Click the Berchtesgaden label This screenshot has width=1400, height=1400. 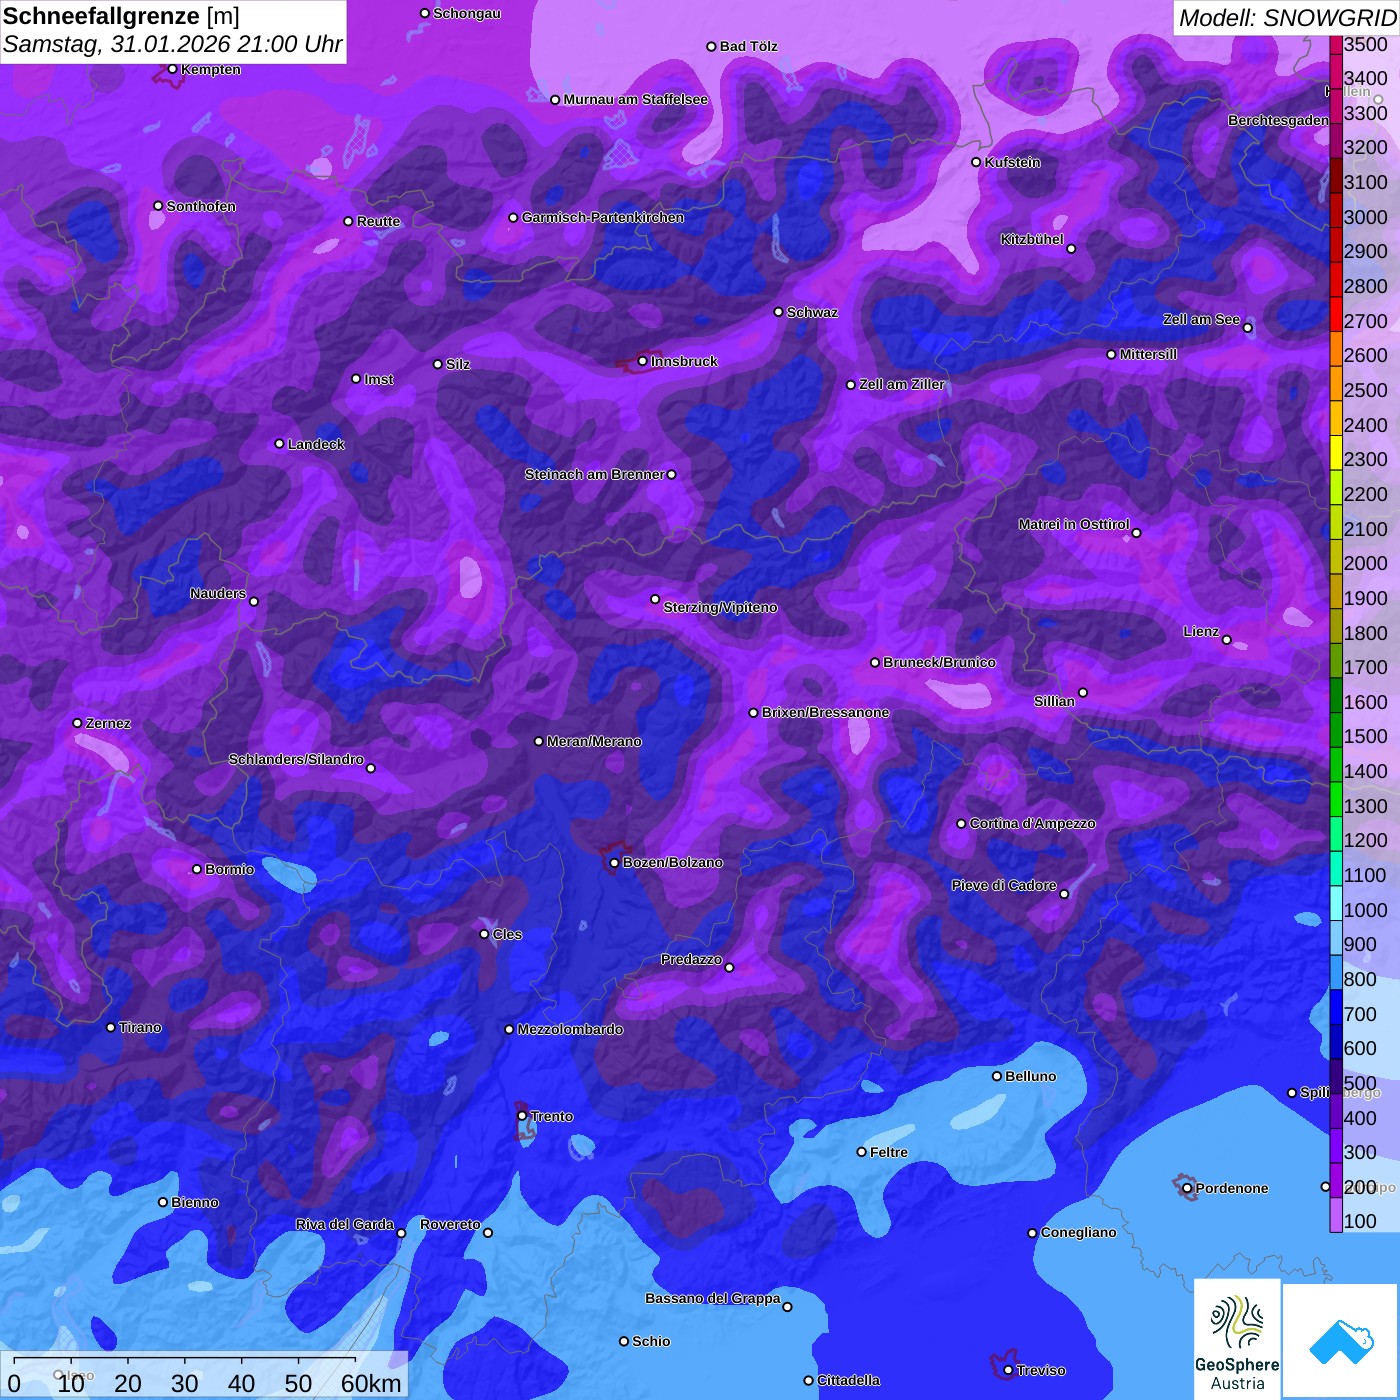click(1278, 120)
